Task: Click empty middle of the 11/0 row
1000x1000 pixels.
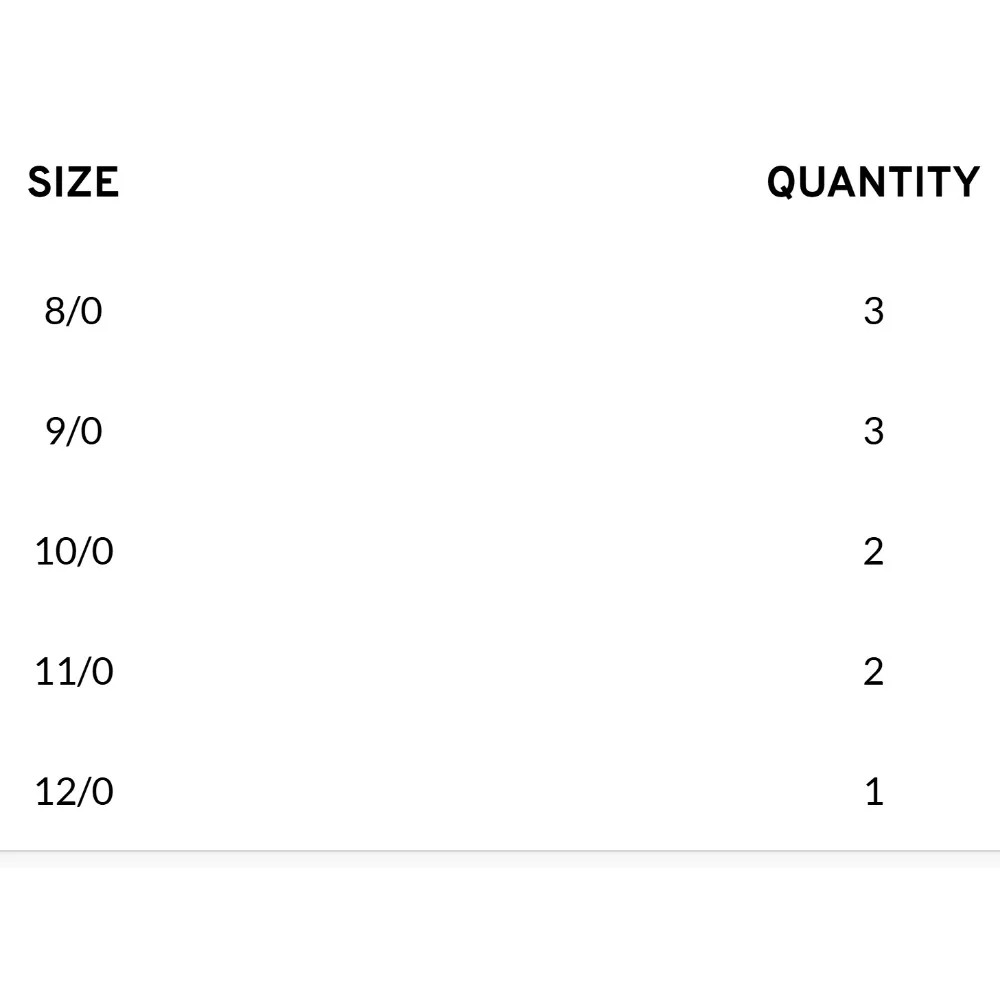Action: click(485, 672)
